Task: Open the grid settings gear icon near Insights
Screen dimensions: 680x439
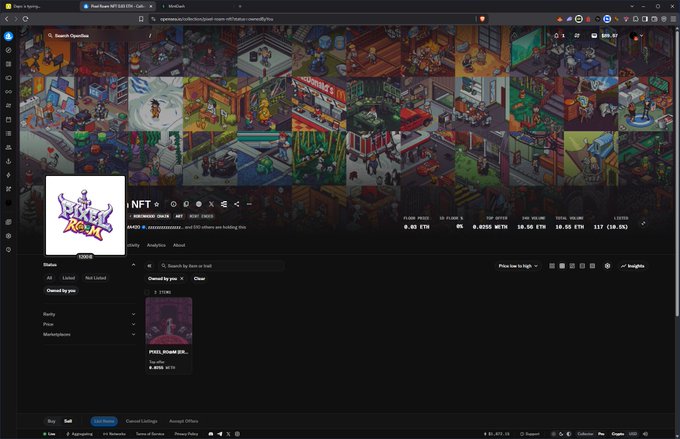Action: [608, 266]
